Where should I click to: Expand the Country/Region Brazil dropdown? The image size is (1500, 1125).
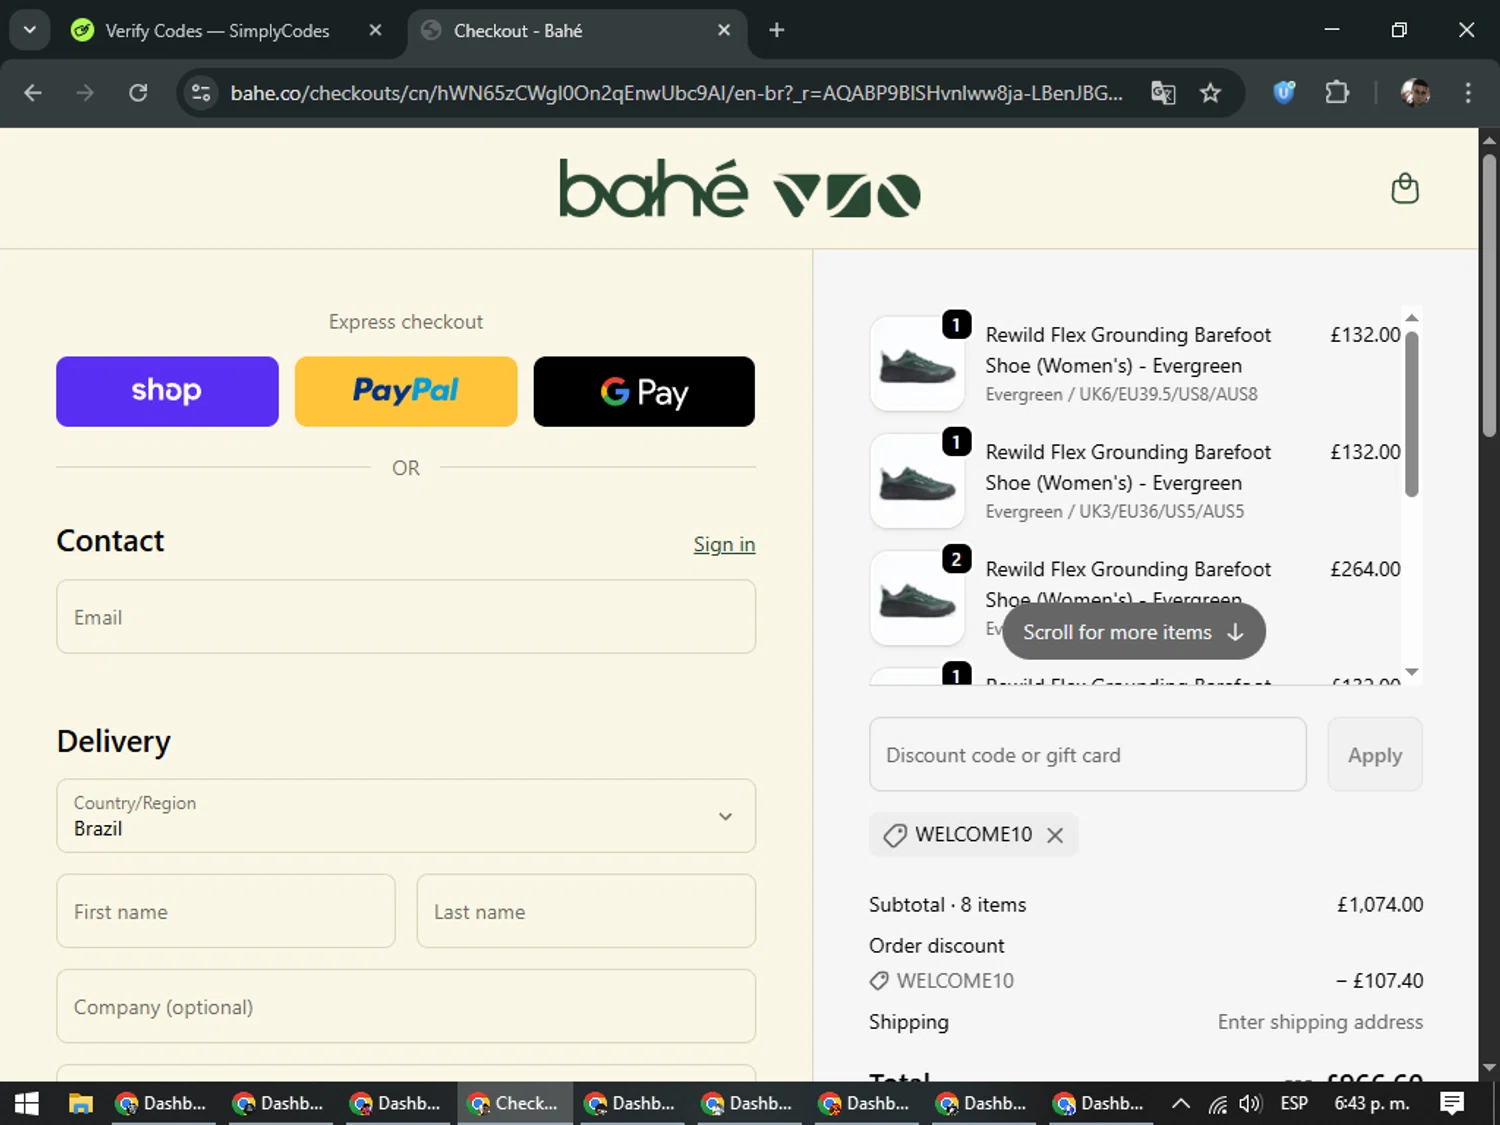click(406, 816)
